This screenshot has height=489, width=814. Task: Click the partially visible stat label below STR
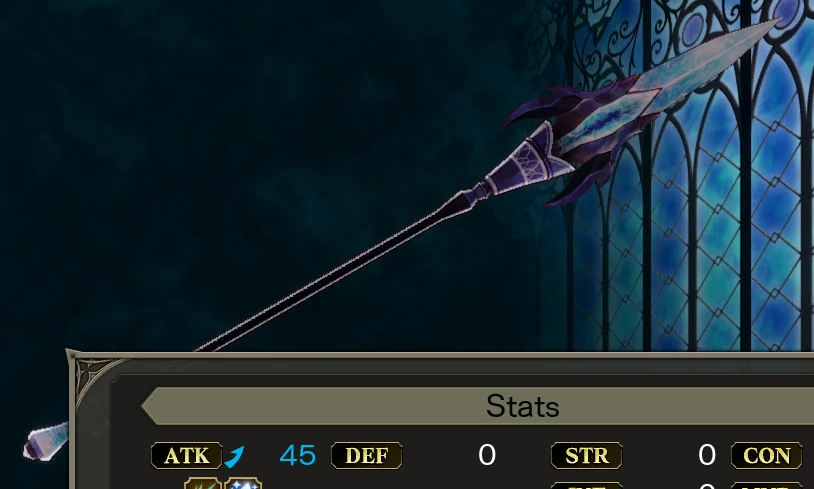587,486
